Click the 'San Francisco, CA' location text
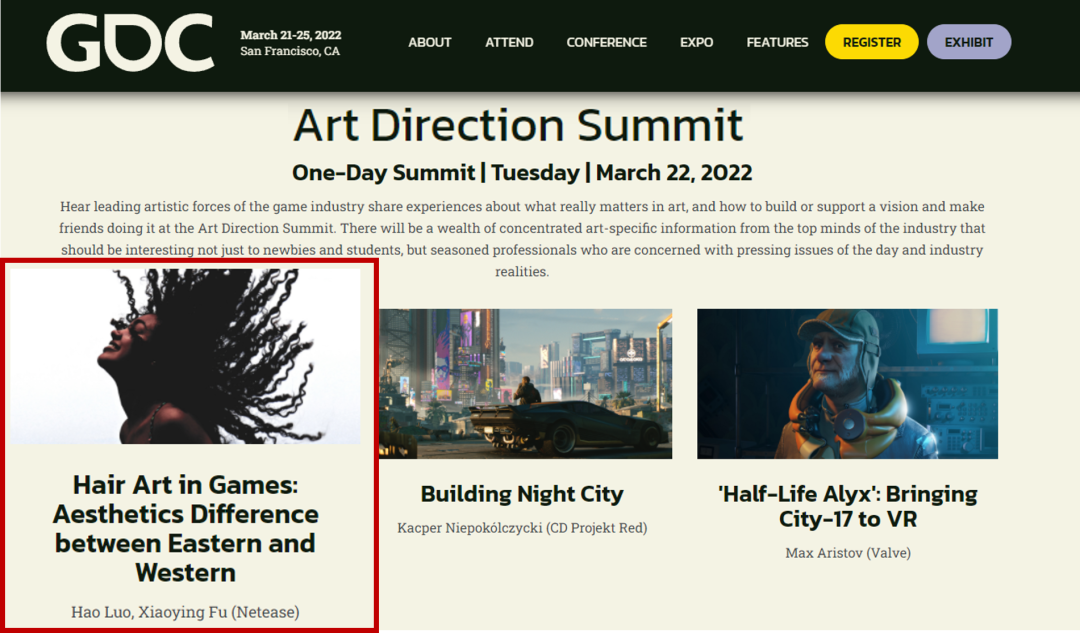1080x633 pixels. [x=290, y=51]
